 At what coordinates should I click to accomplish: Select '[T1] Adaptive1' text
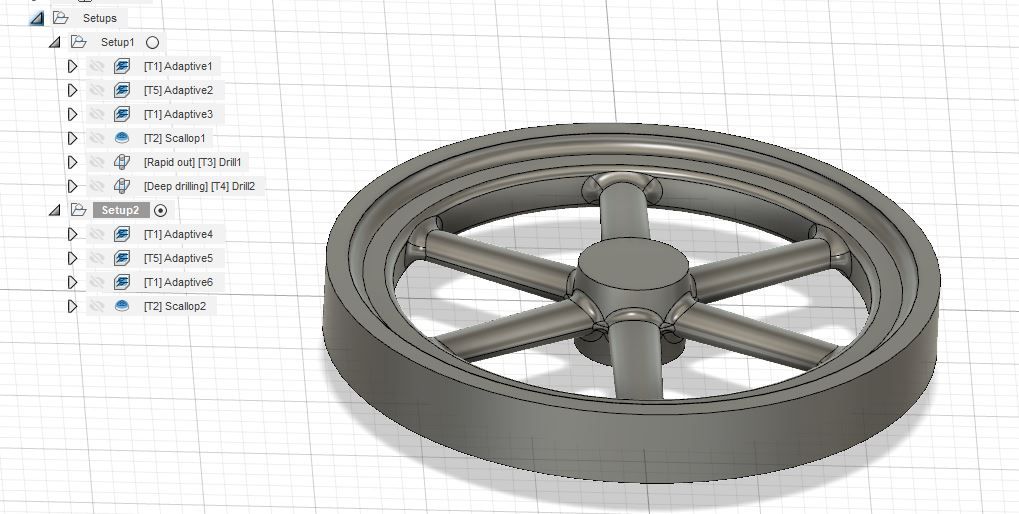point(178,66)
